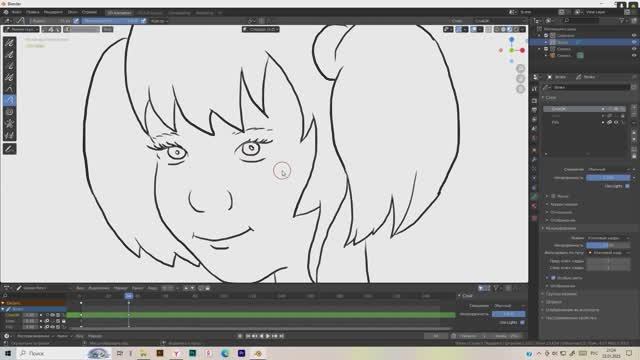The height and width of the screenshot is (360, 640).
Task: Open the sculpt mode selector dropdown
Action: click(22, 29)
